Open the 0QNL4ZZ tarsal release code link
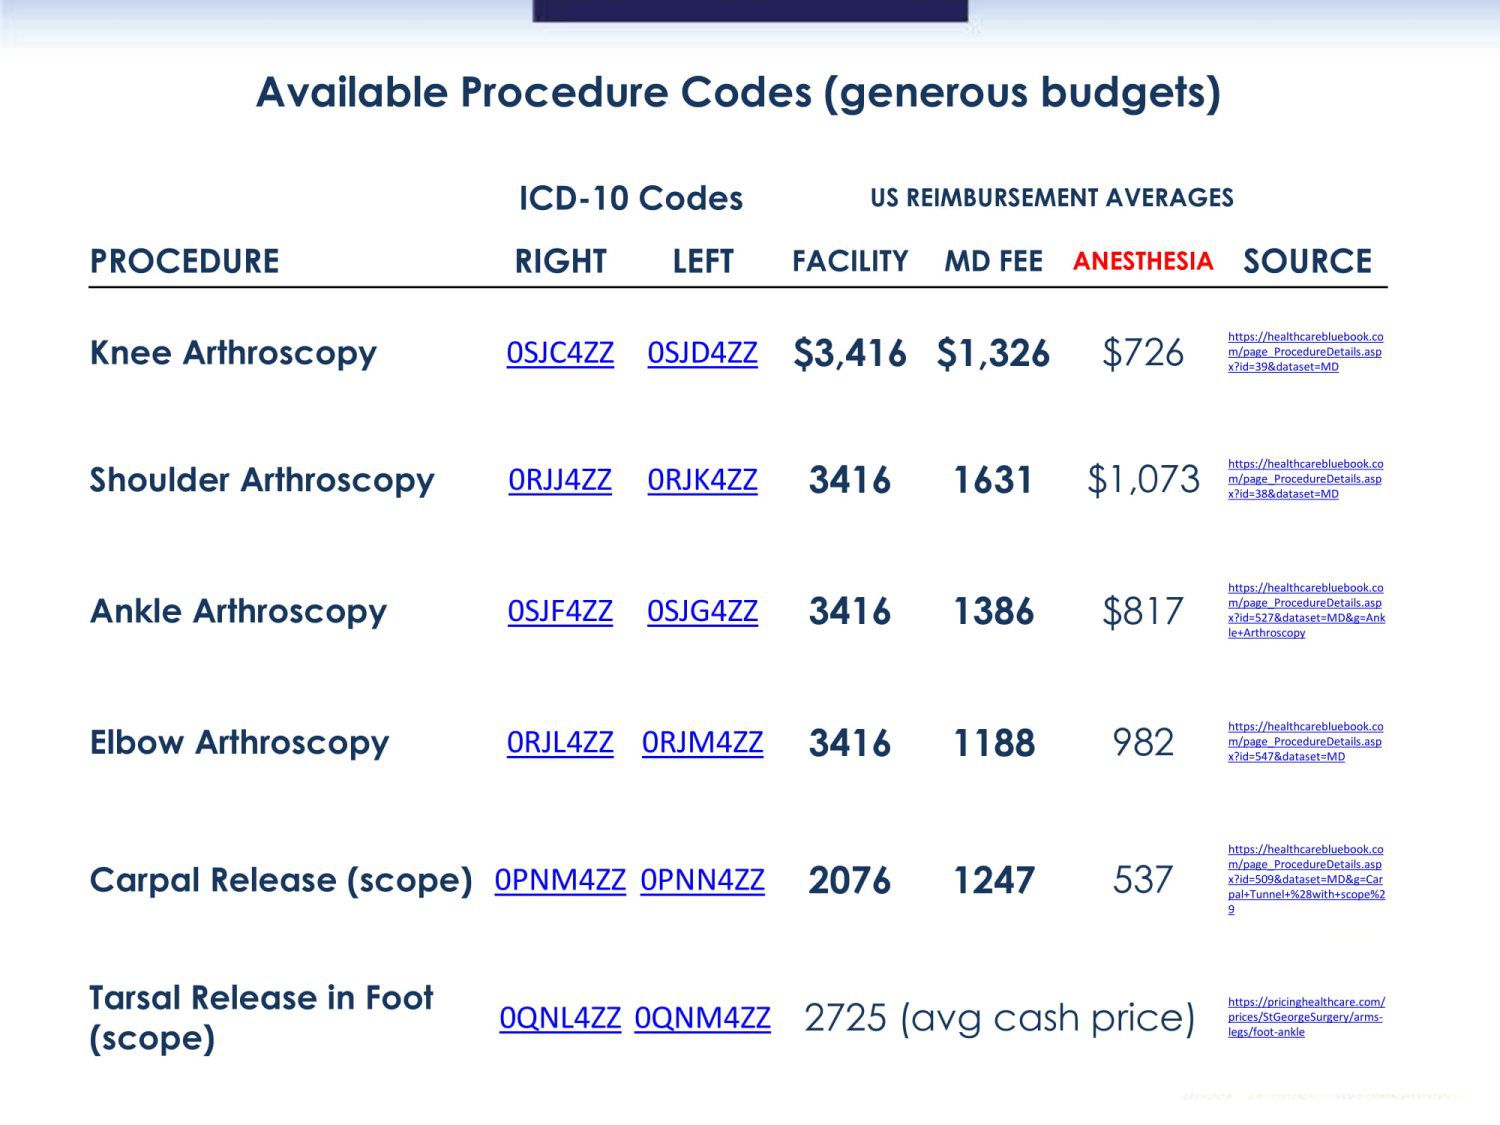The width and height of the screenshot is (1500, 1125). (560, 1018)
